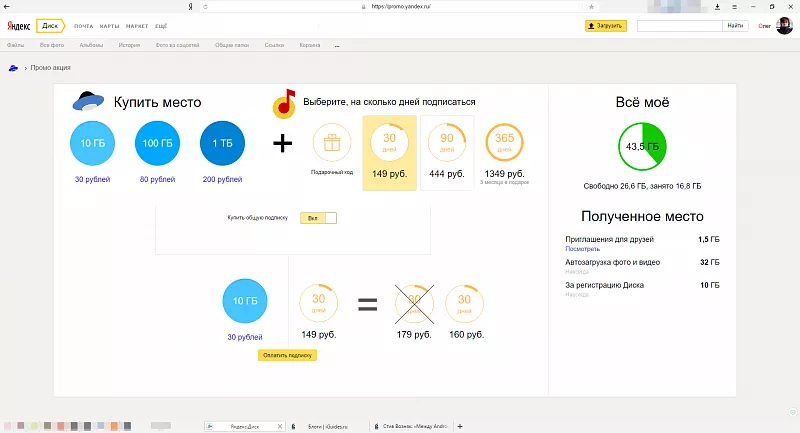800x433 pixels.
Task: Select the 10 ГБ storage circle at top
Action: [x=92, y=143]
